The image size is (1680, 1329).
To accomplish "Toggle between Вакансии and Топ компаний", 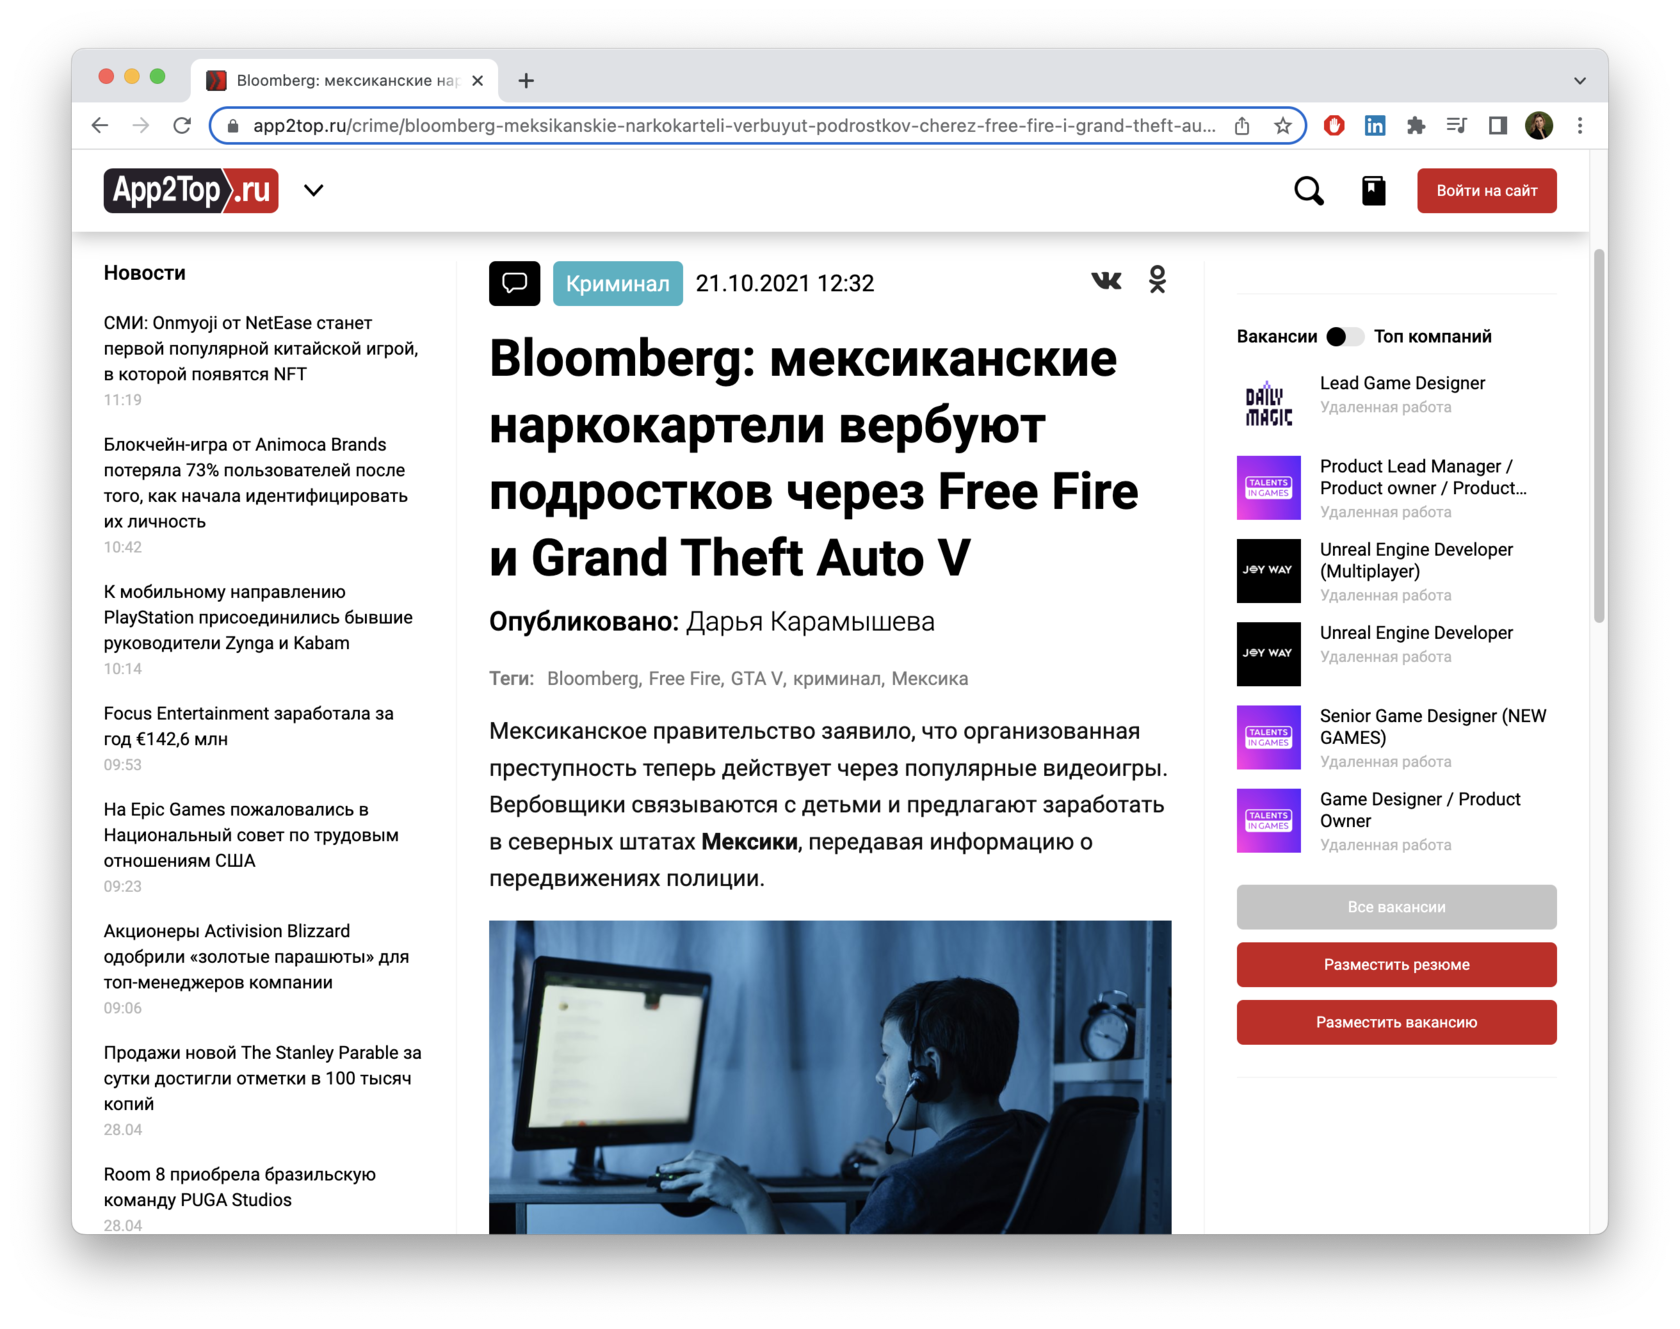I will tap(1344, 337).
